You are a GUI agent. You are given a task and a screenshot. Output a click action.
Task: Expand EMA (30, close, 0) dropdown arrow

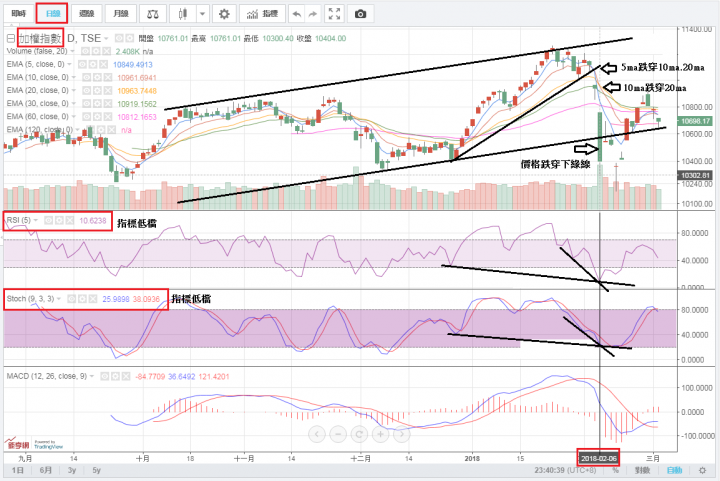click(x=73, y=103)
